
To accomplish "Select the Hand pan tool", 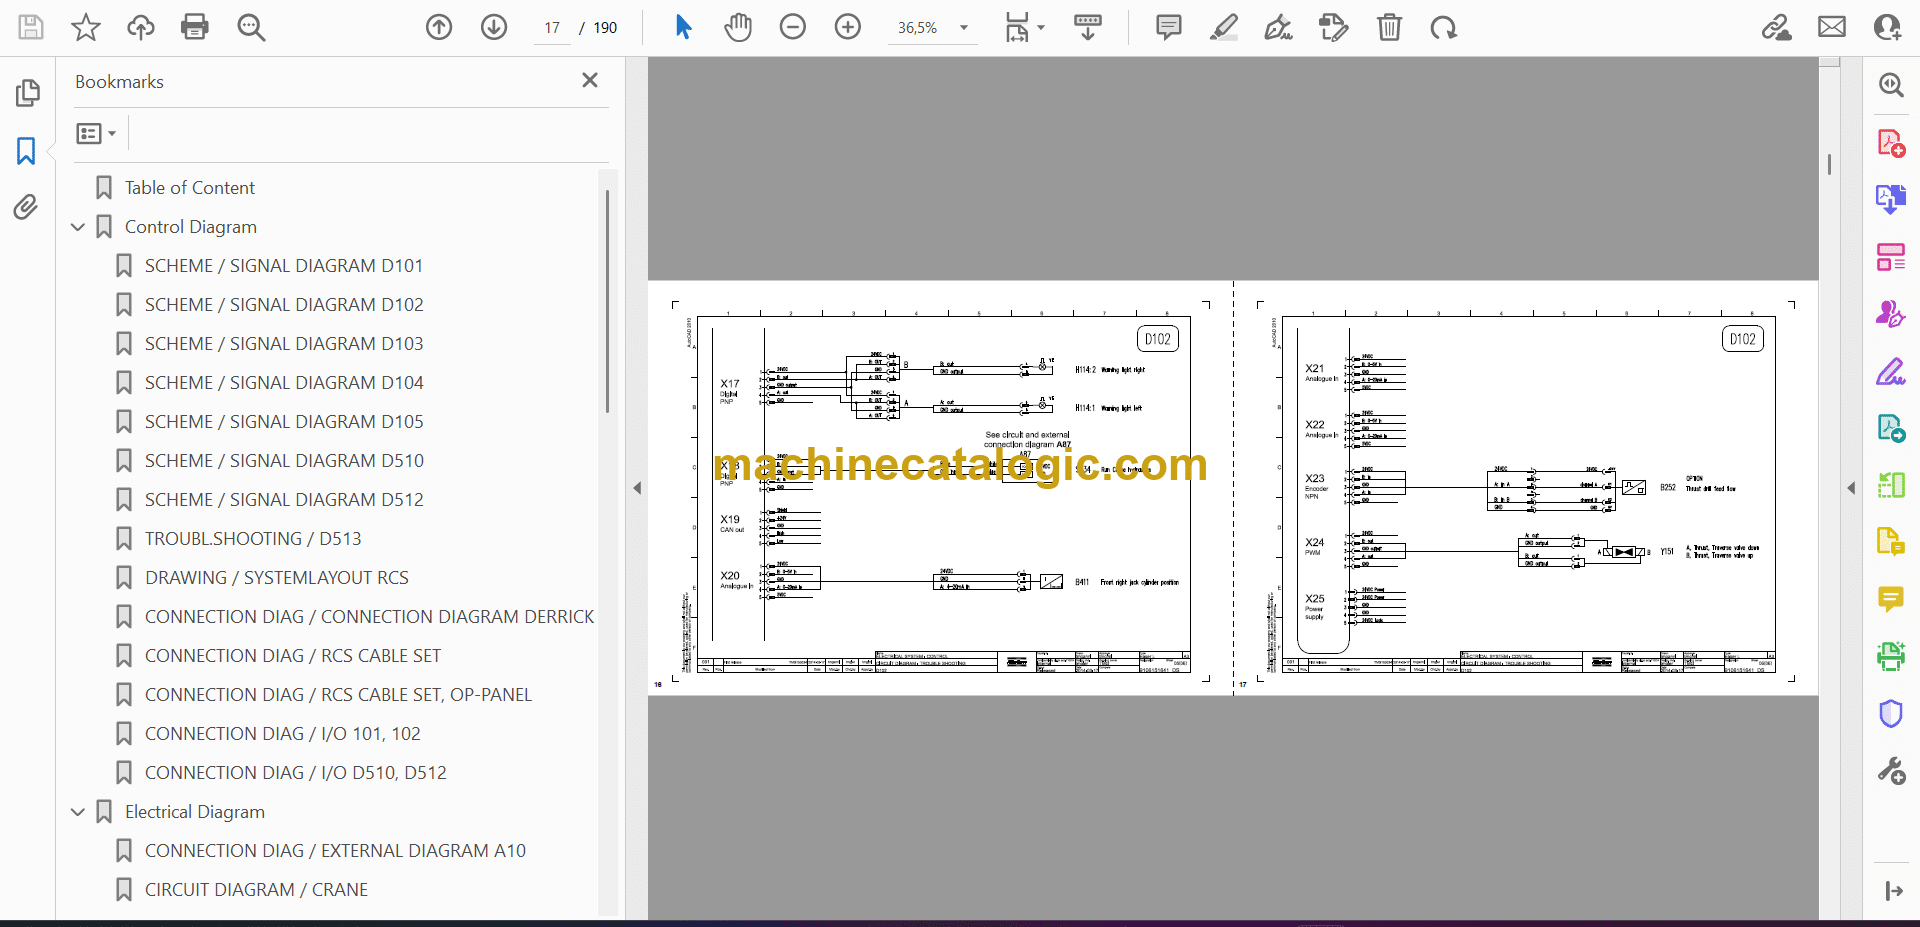I will (738, 27).
